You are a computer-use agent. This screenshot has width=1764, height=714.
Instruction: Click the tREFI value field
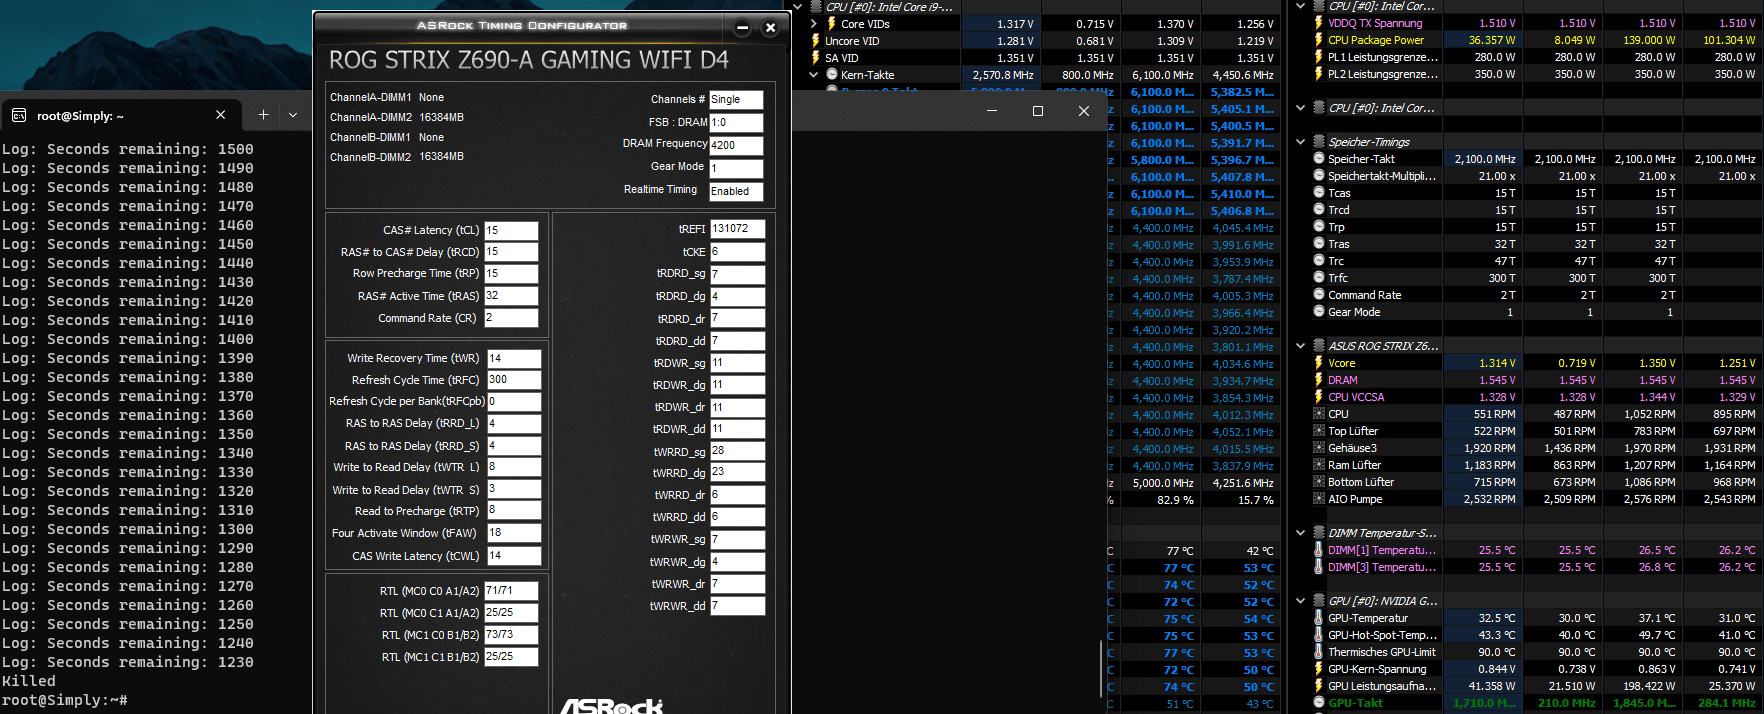point(737,229)
